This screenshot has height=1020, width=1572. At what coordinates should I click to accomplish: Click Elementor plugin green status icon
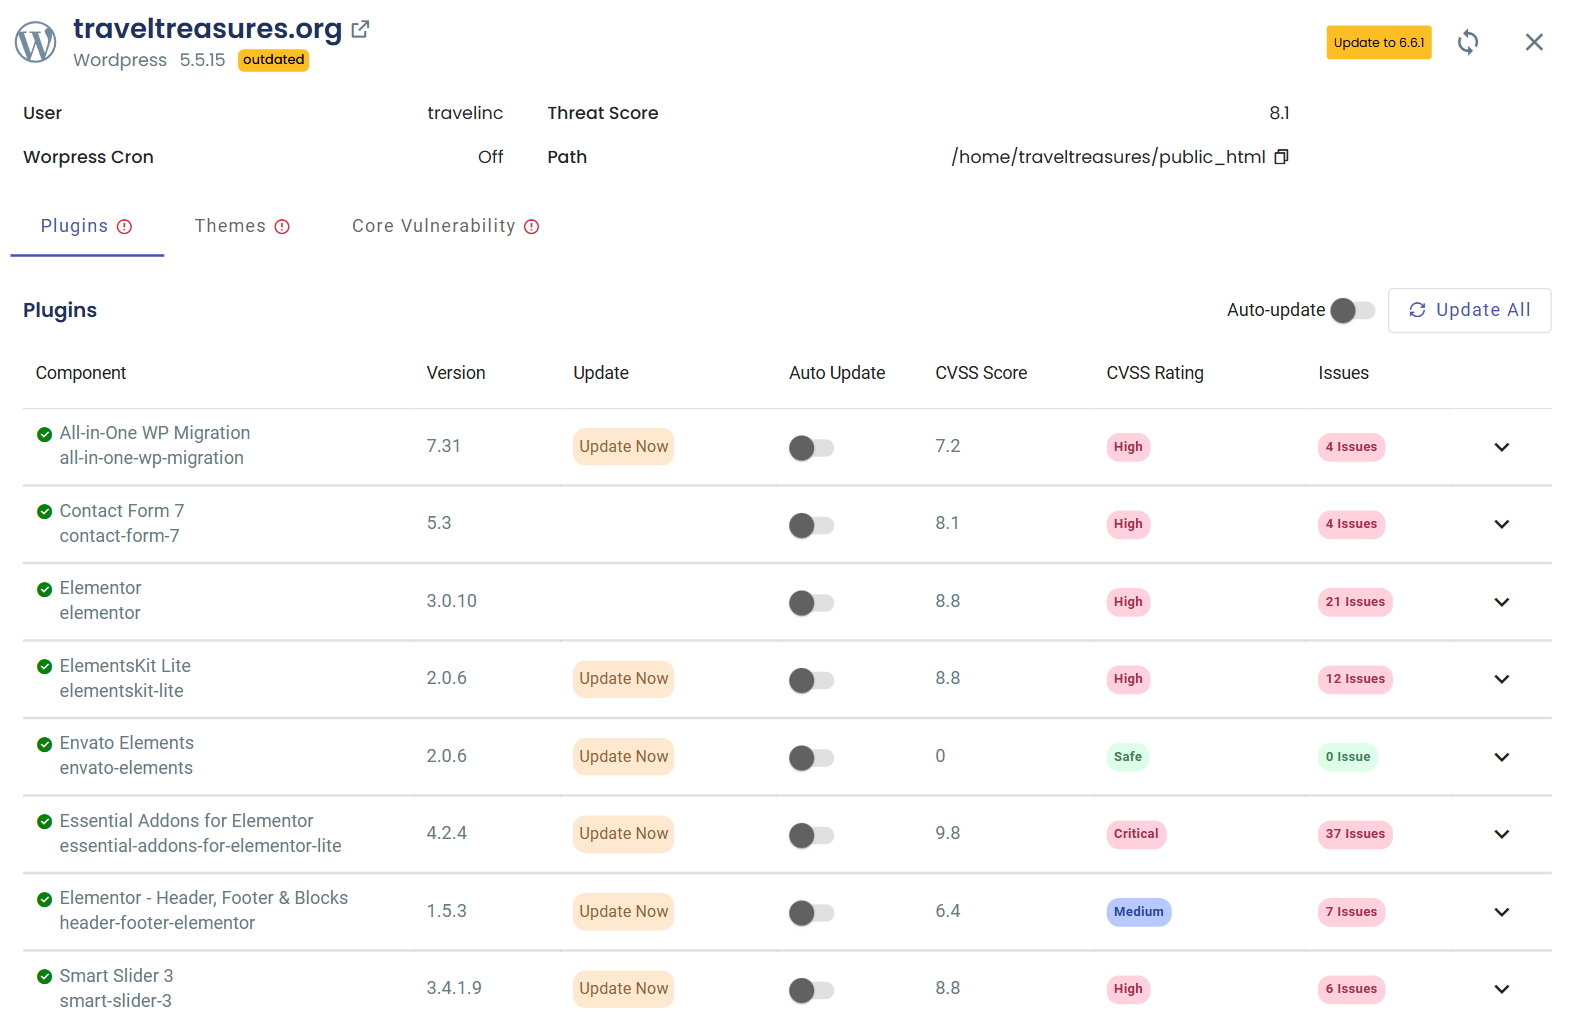tap(44, 589)
